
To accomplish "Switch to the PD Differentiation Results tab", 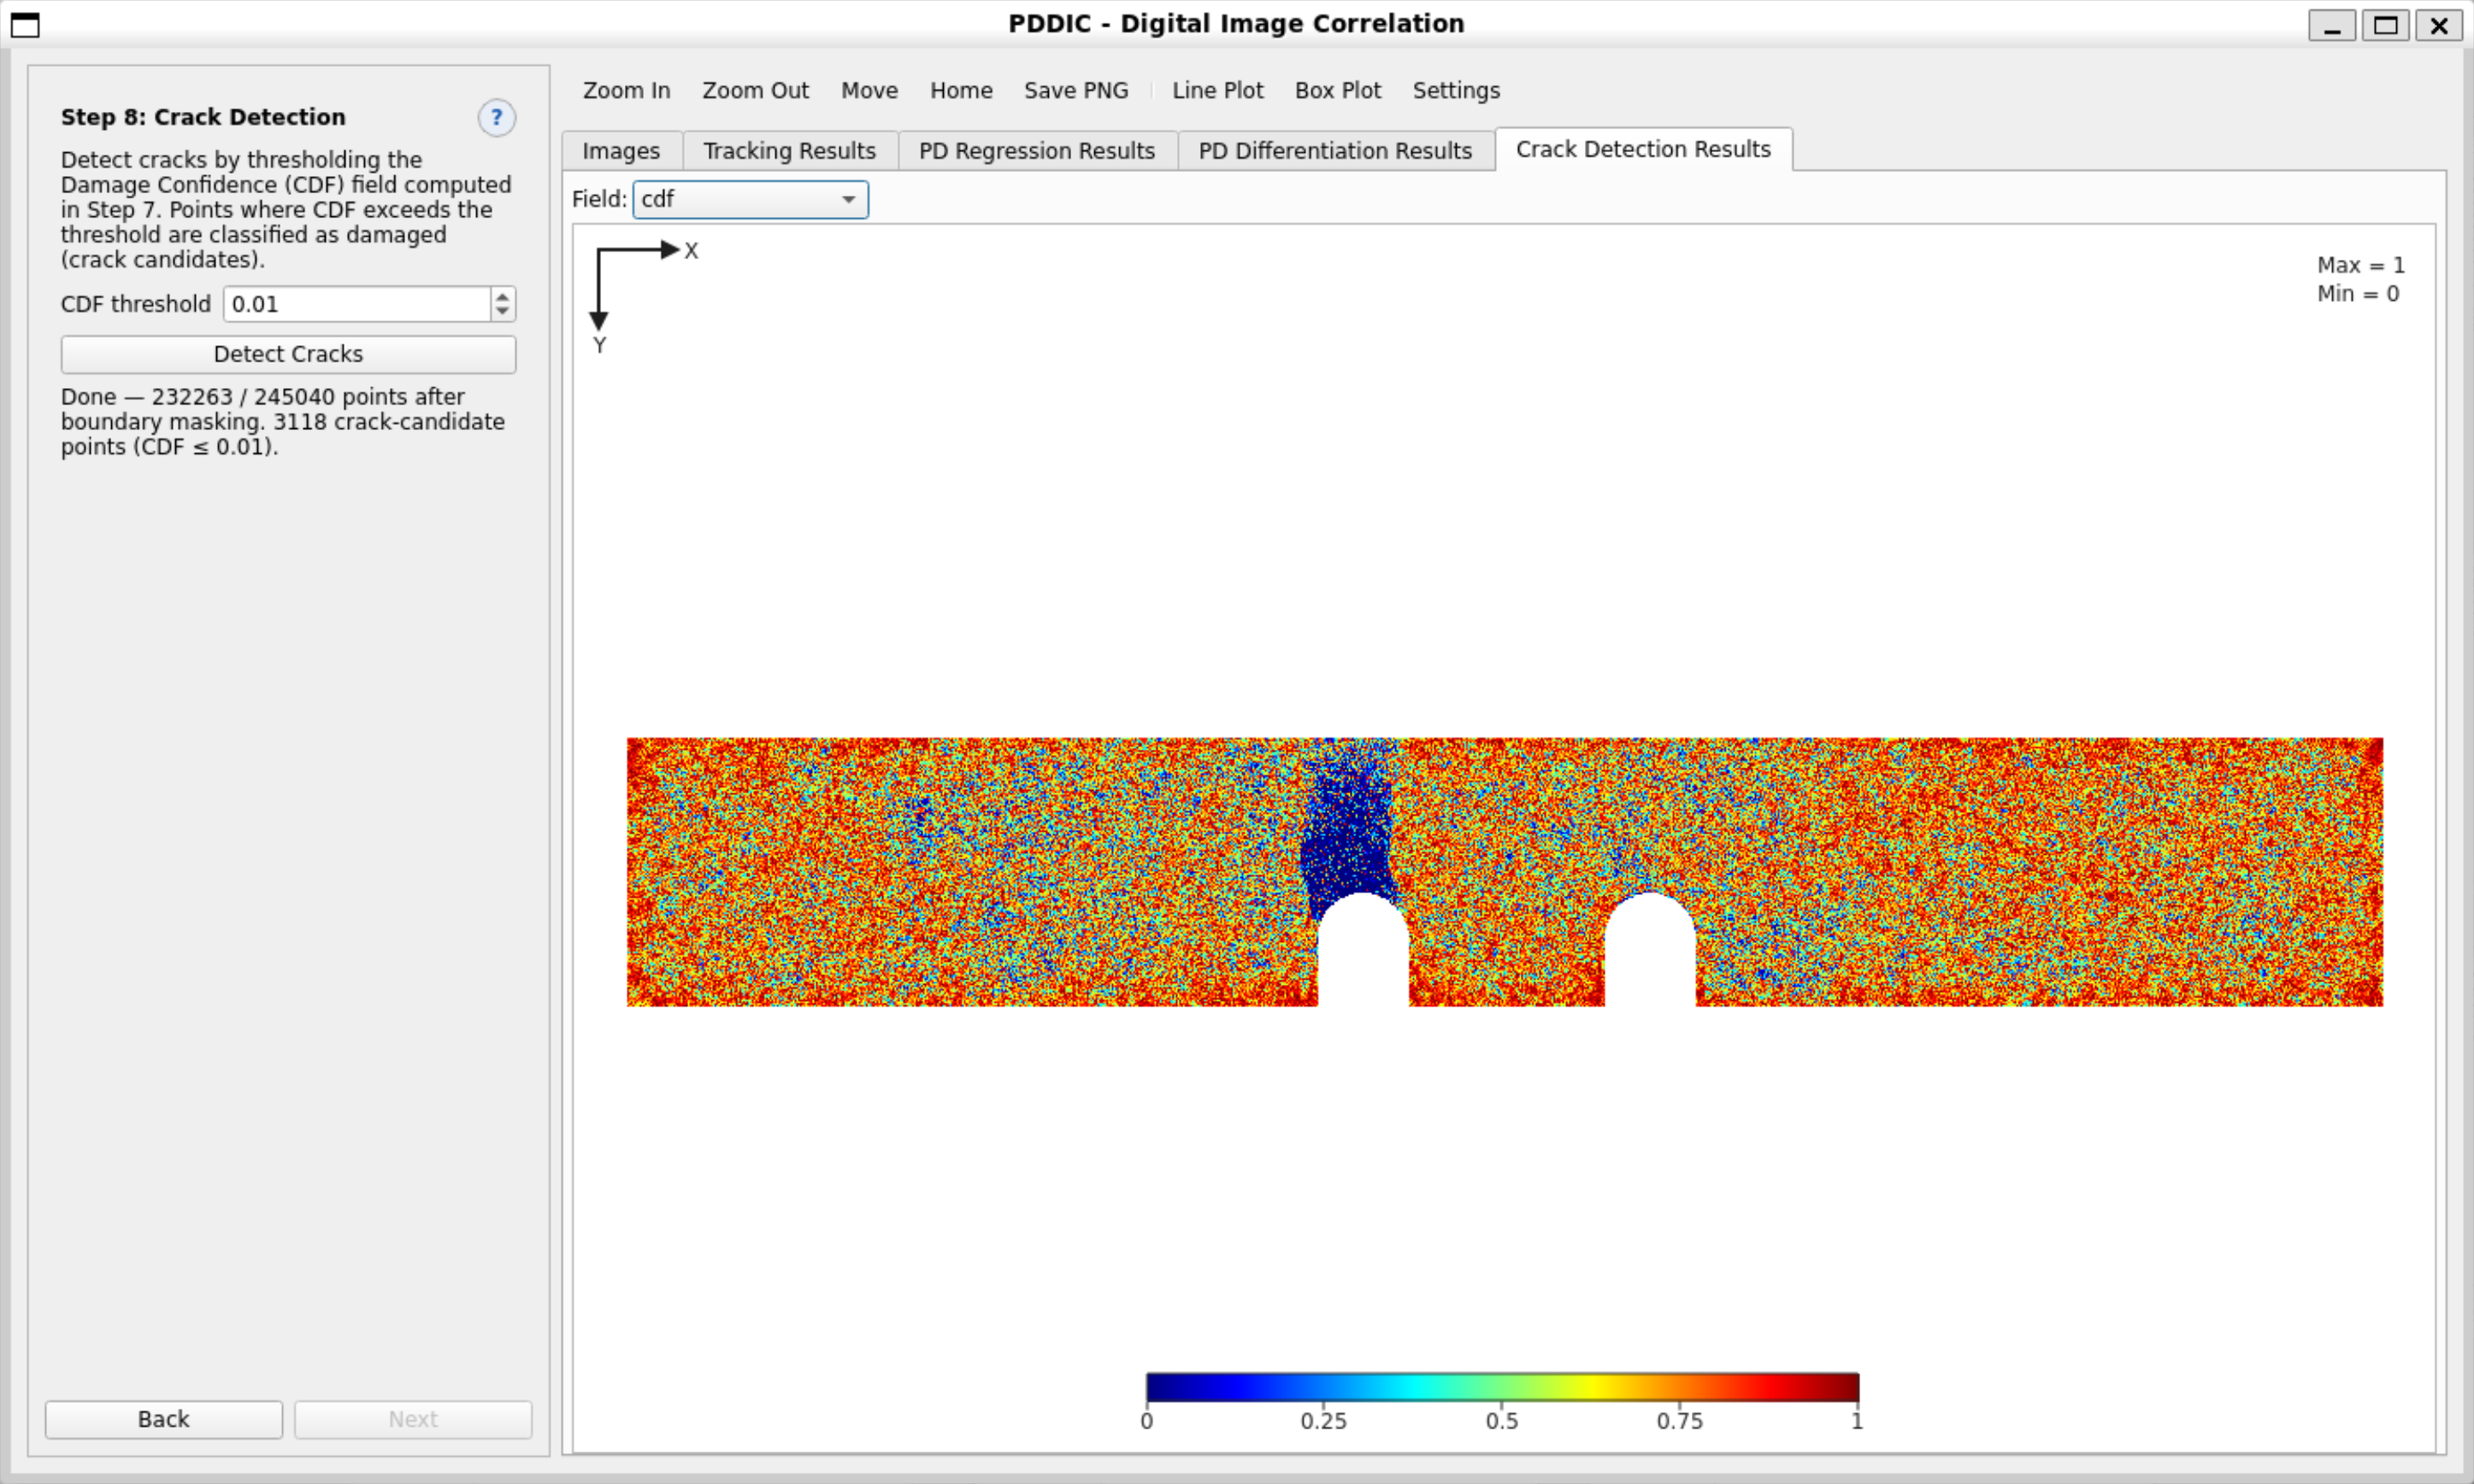I will click(x=1335, y=151).
